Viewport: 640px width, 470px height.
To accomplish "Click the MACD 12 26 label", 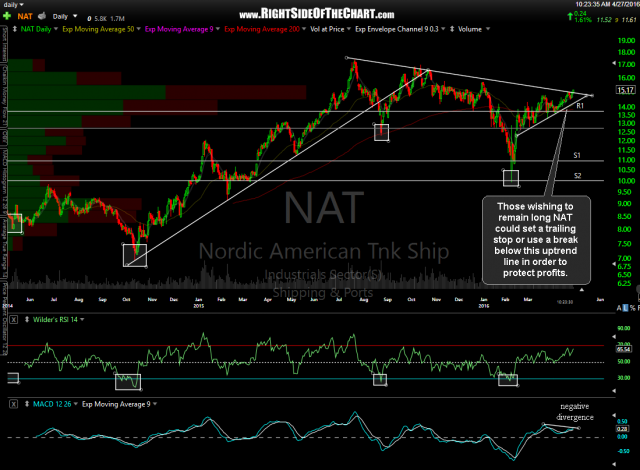I will pos(52,404).
